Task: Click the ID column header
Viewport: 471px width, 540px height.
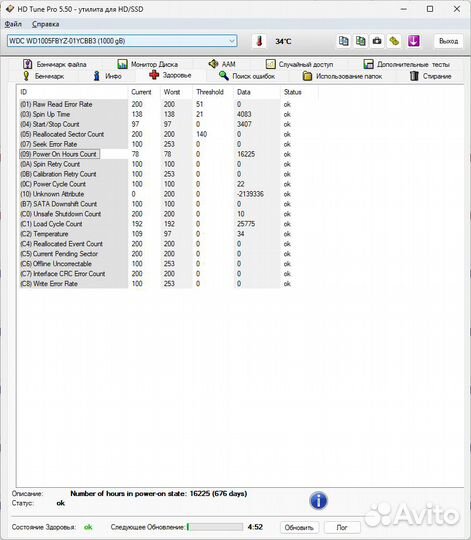Action: click(72, 92)
